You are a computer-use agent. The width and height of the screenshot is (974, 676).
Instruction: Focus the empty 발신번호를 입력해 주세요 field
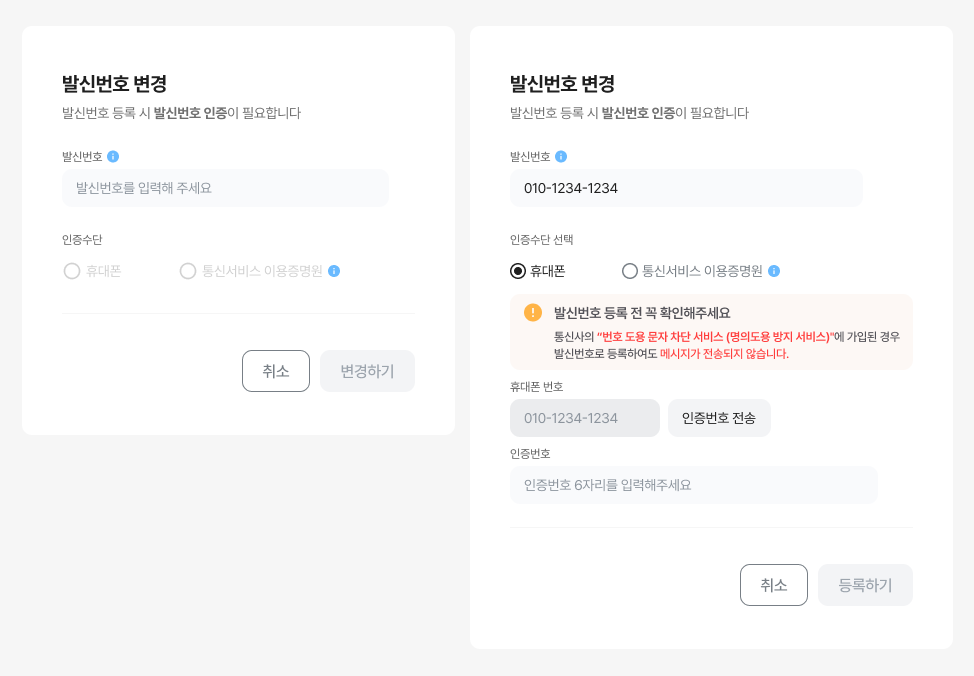click(225, 188)
